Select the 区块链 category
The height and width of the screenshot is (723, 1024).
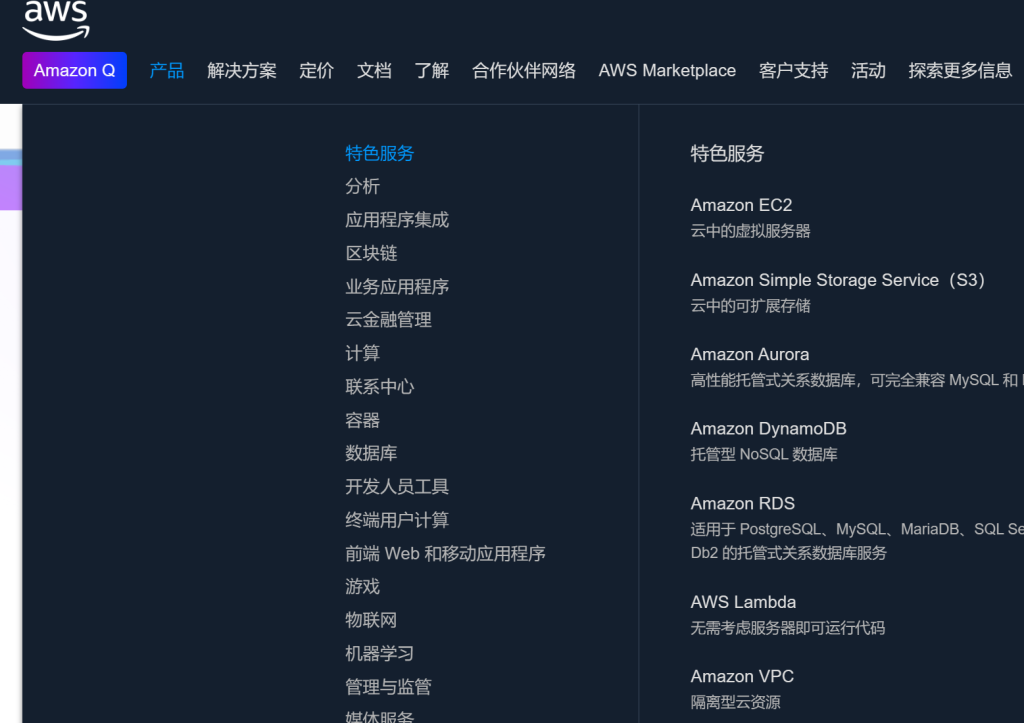pyautogui.click(x=371, y=253)
